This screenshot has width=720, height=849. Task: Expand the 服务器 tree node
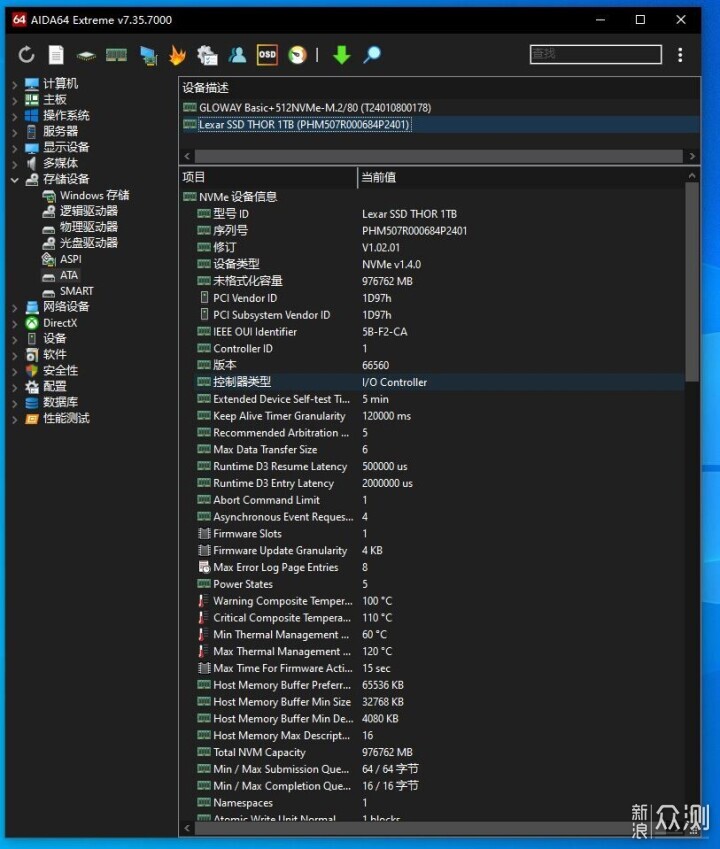coord(15,132)
